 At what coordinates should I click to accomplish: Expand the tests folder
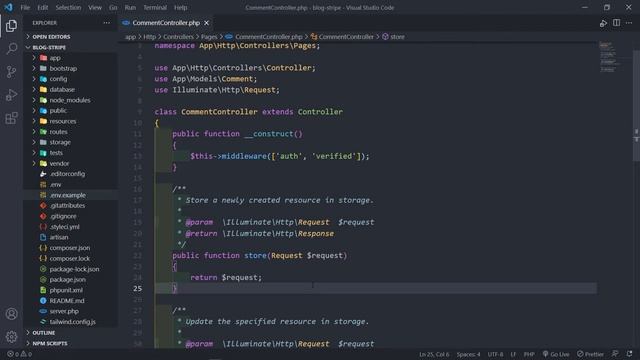tap(56, 153)
